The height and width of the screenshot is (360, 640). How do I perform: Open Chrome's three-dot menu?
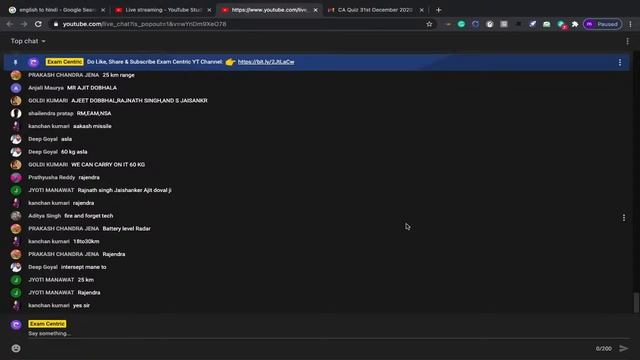630,24
